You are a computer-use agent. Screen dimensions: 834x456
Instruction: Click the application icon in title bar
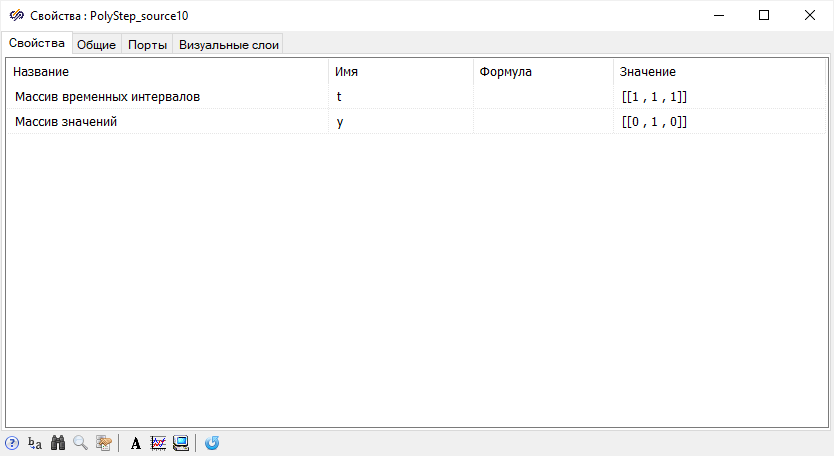click(x=16, y=16)
